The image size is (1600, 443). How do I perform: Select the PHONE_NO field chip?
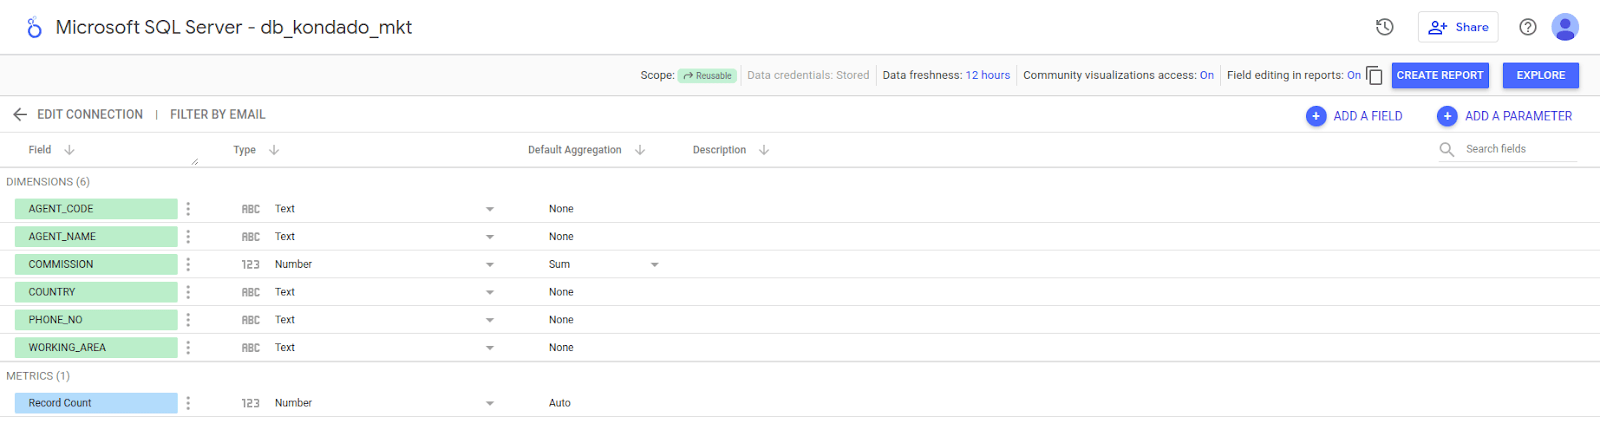click(96, 320)
